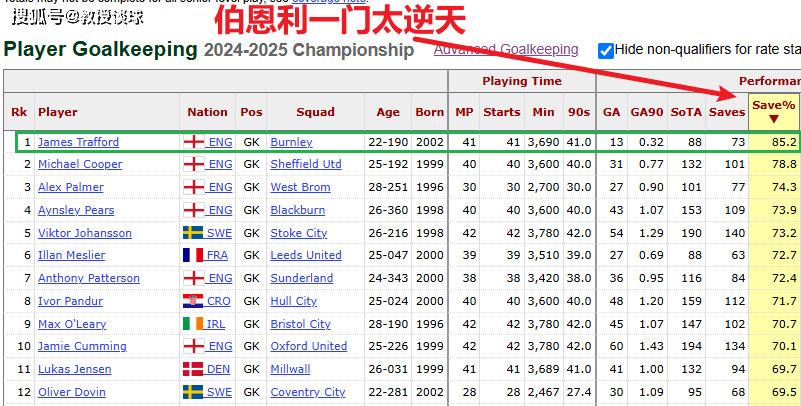Click England flag in Michael Cooper's row

(x=194, y=164)
